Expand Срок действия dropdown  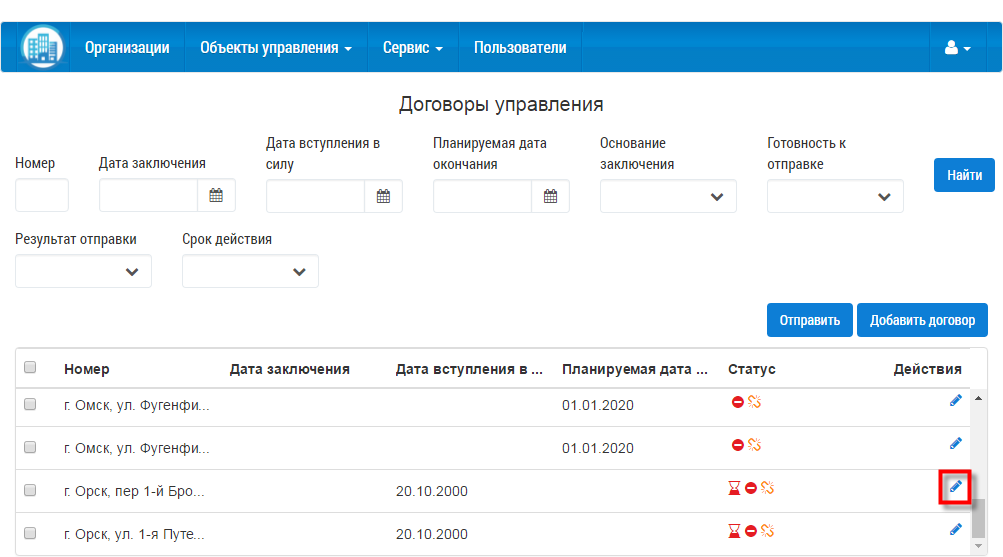pos(250,271)
